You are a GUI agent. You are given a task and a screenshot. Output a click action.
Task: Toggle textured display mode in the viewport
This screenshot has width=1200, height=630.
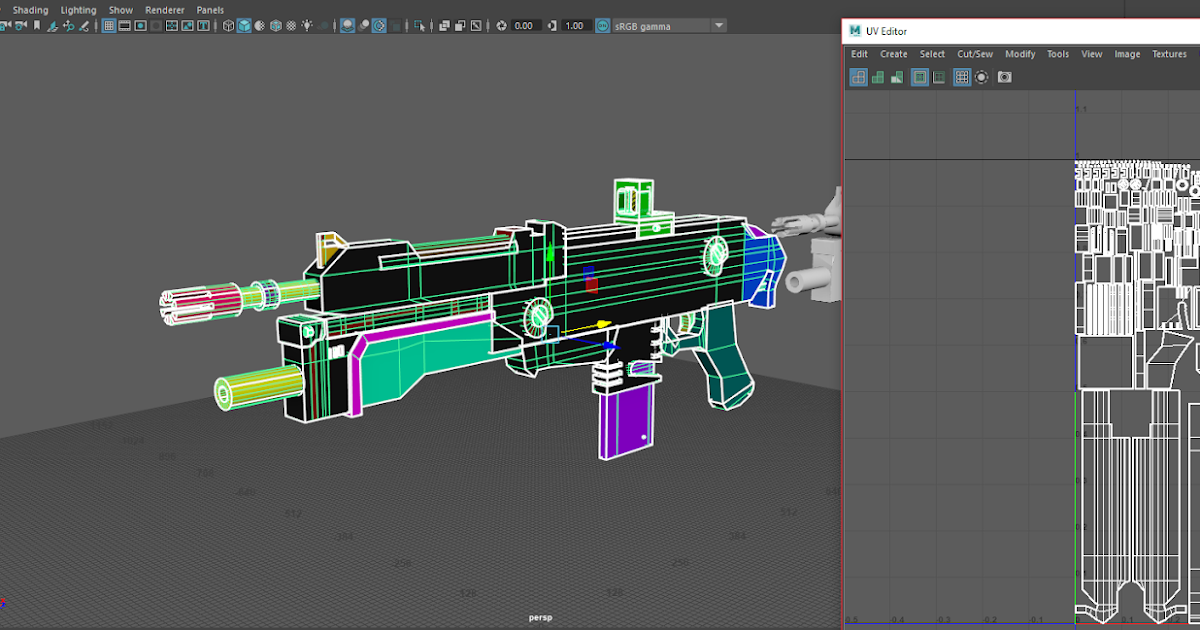click(274, 25)
